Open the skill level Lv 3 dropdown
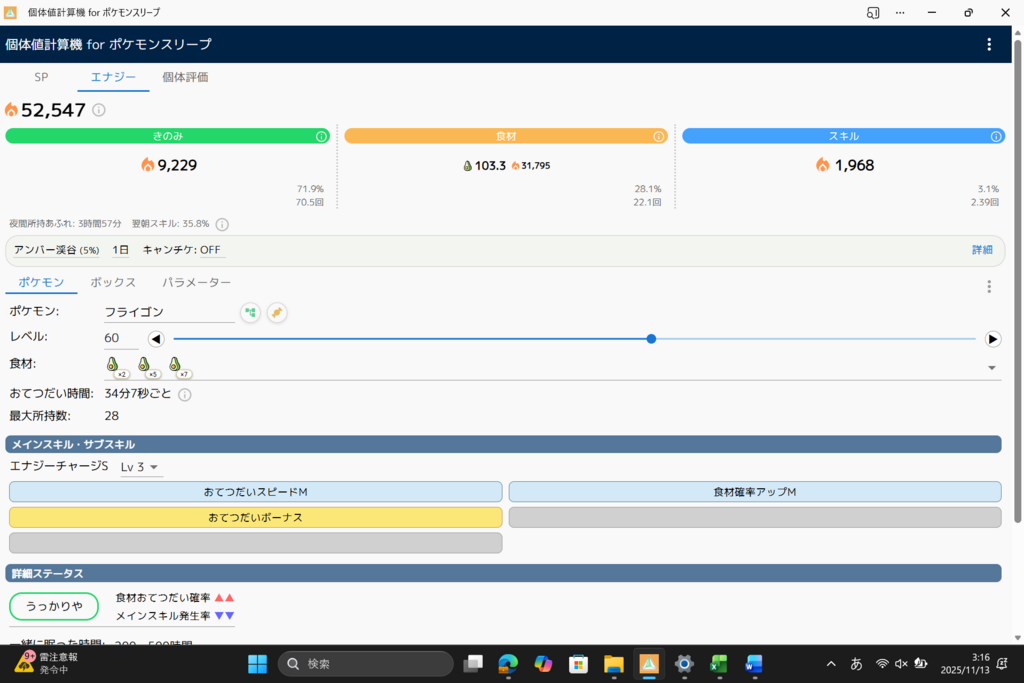Image resolution: width=1024 pixels, height=683 pixels. (x=141, y=467)
